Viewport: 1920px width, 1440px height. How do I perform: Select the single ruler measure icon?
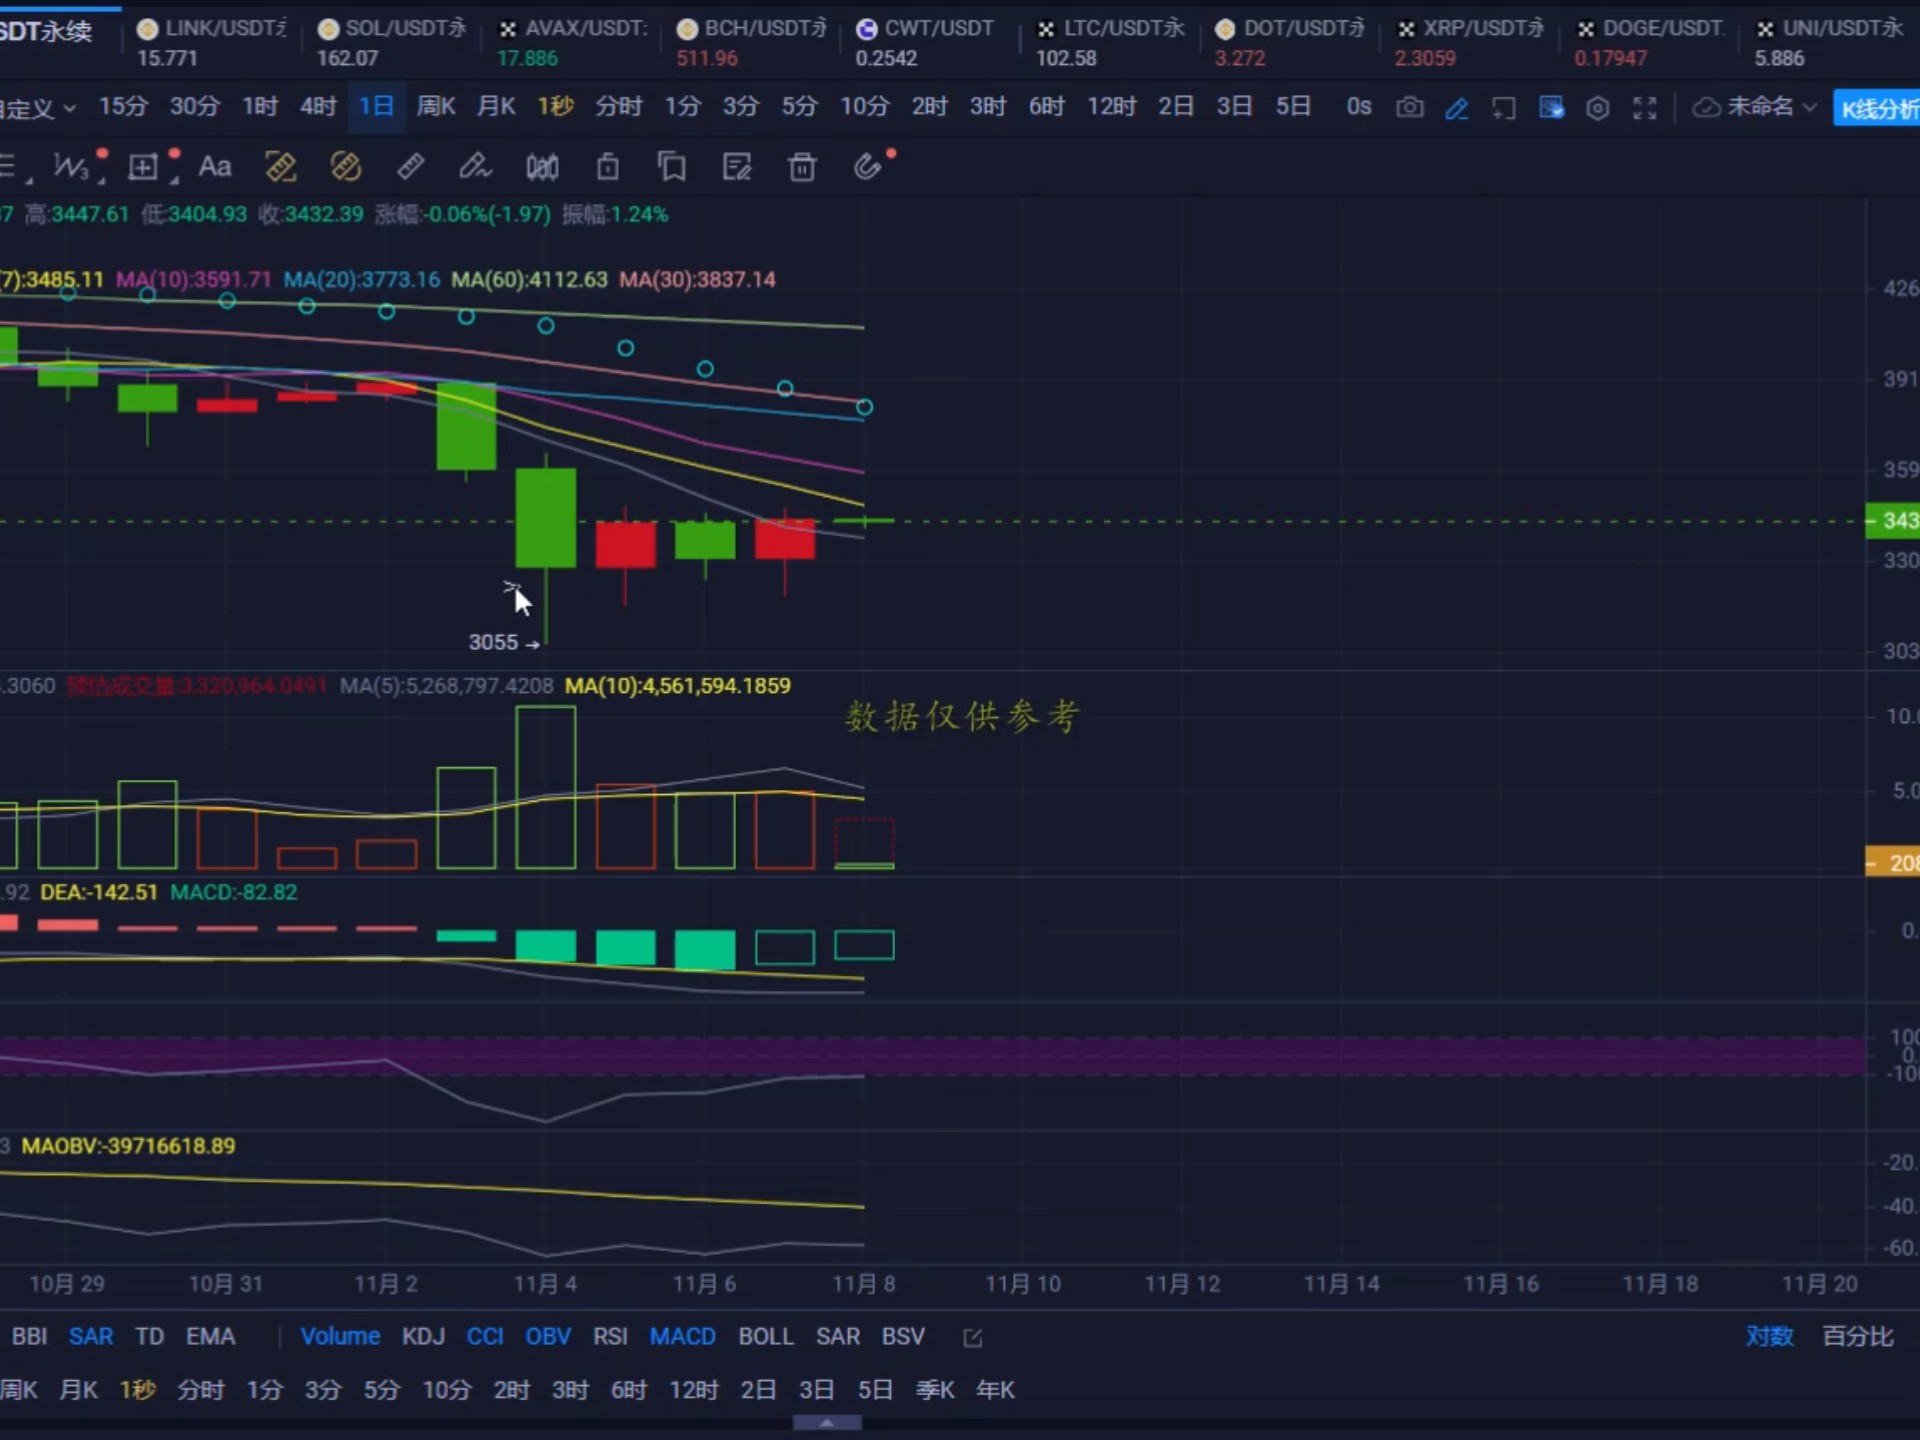tap(410, 167)
